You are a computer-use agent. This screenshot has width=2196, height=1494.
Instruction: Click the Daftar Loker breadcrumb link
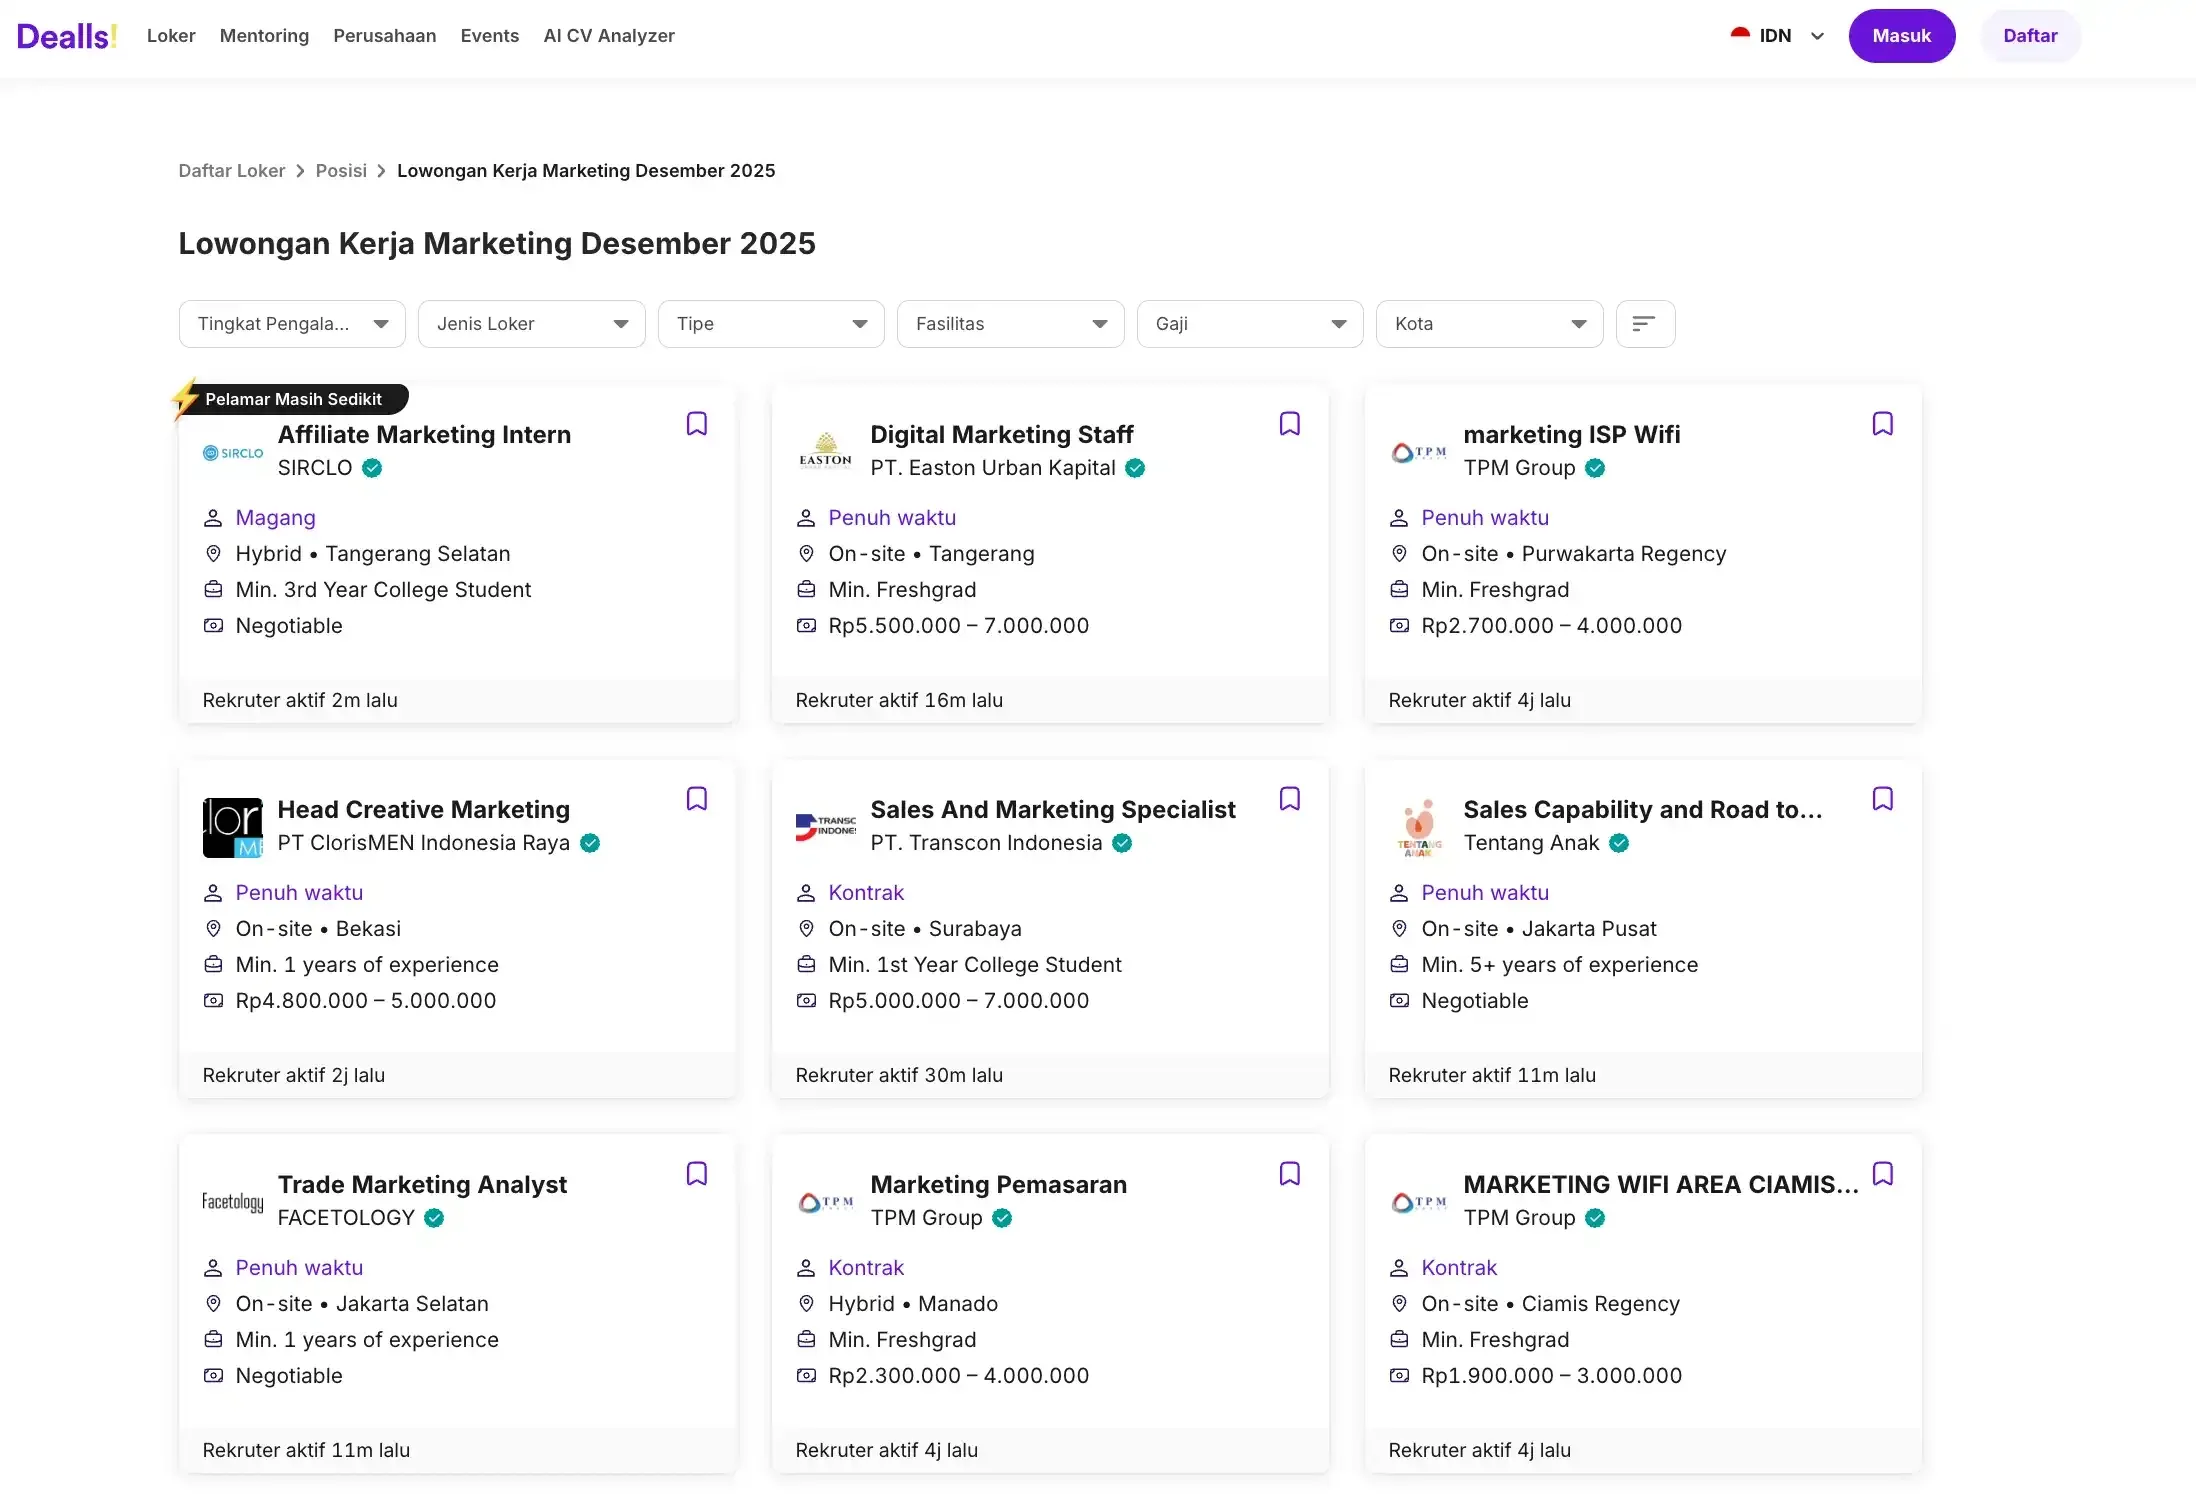(x=231, y=171)
